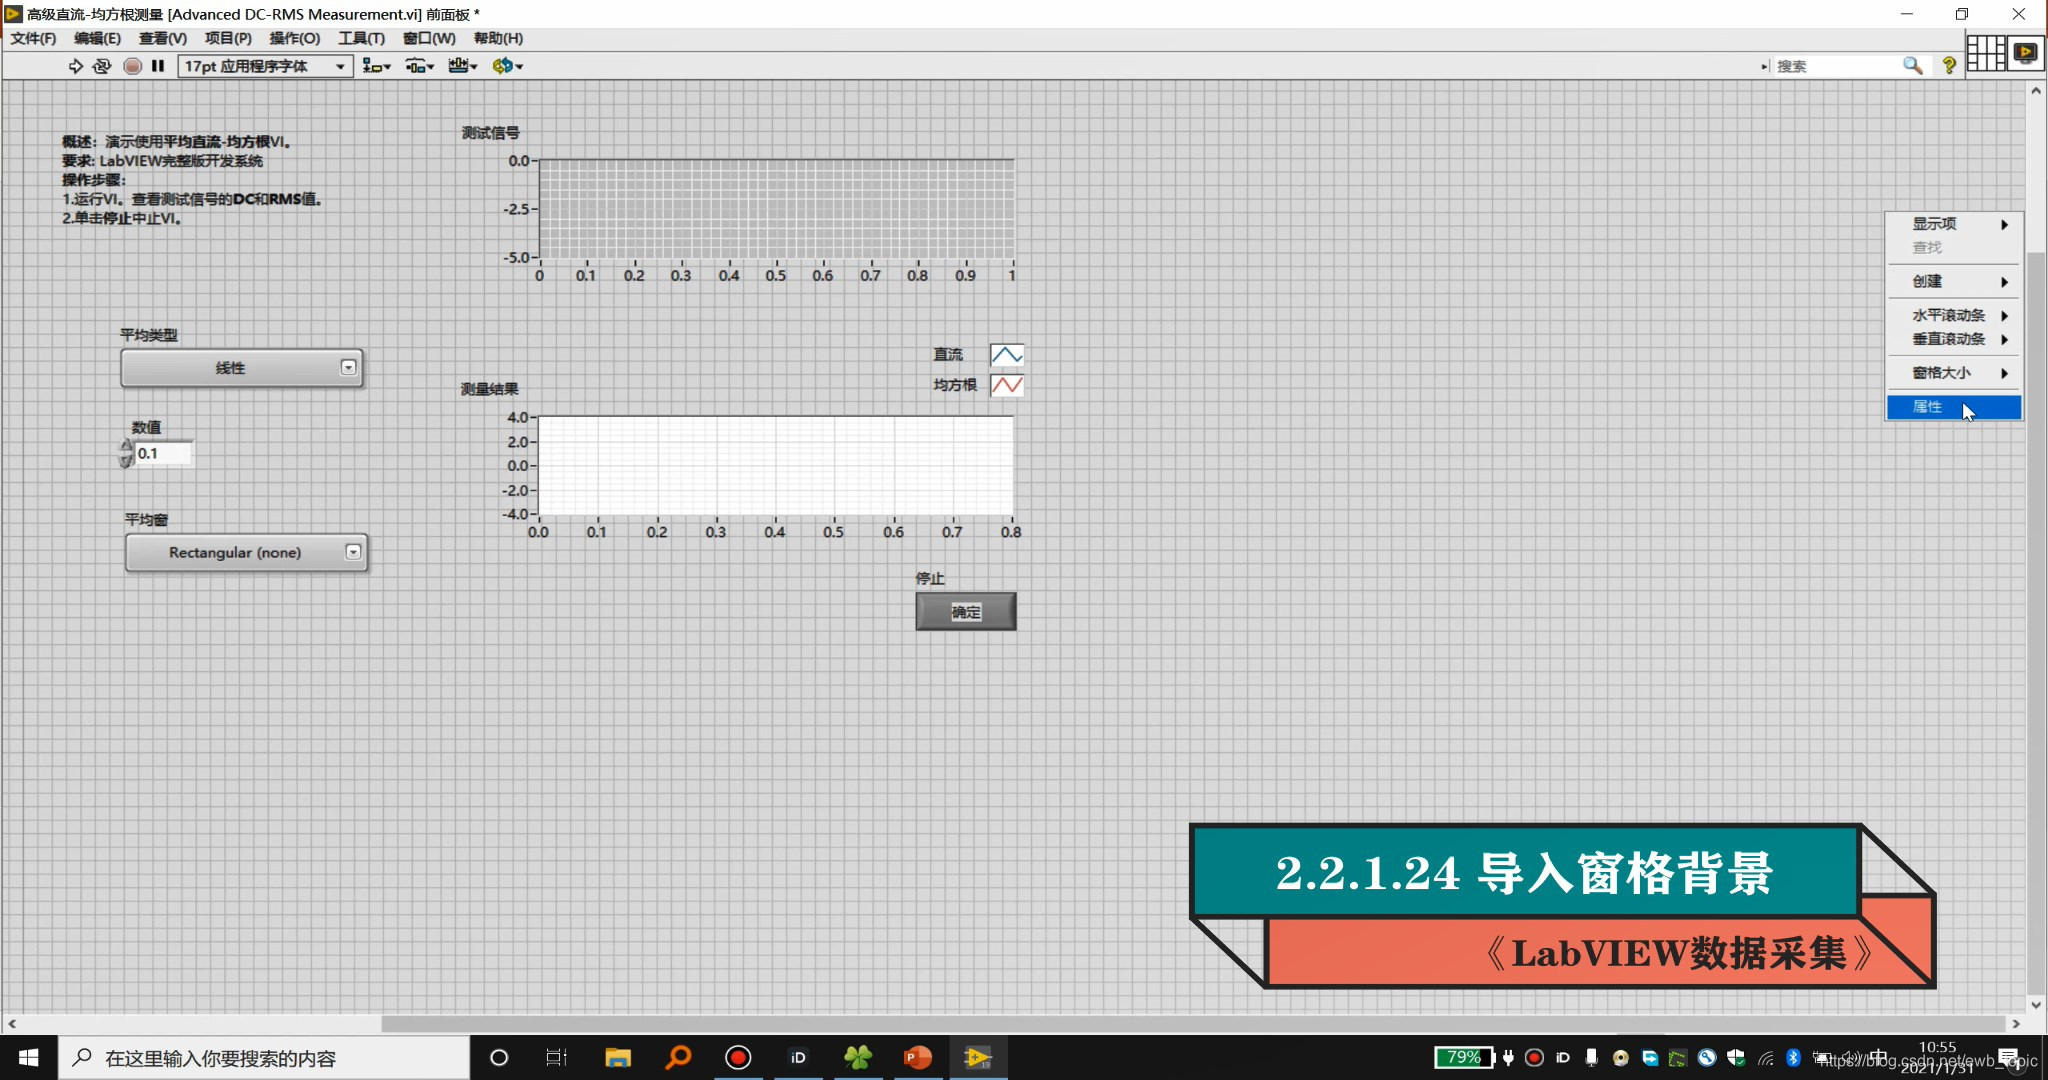Click the Bluetooth tray icon
Screen dimensions: 2048x1080
[x=1793, y=1058]
